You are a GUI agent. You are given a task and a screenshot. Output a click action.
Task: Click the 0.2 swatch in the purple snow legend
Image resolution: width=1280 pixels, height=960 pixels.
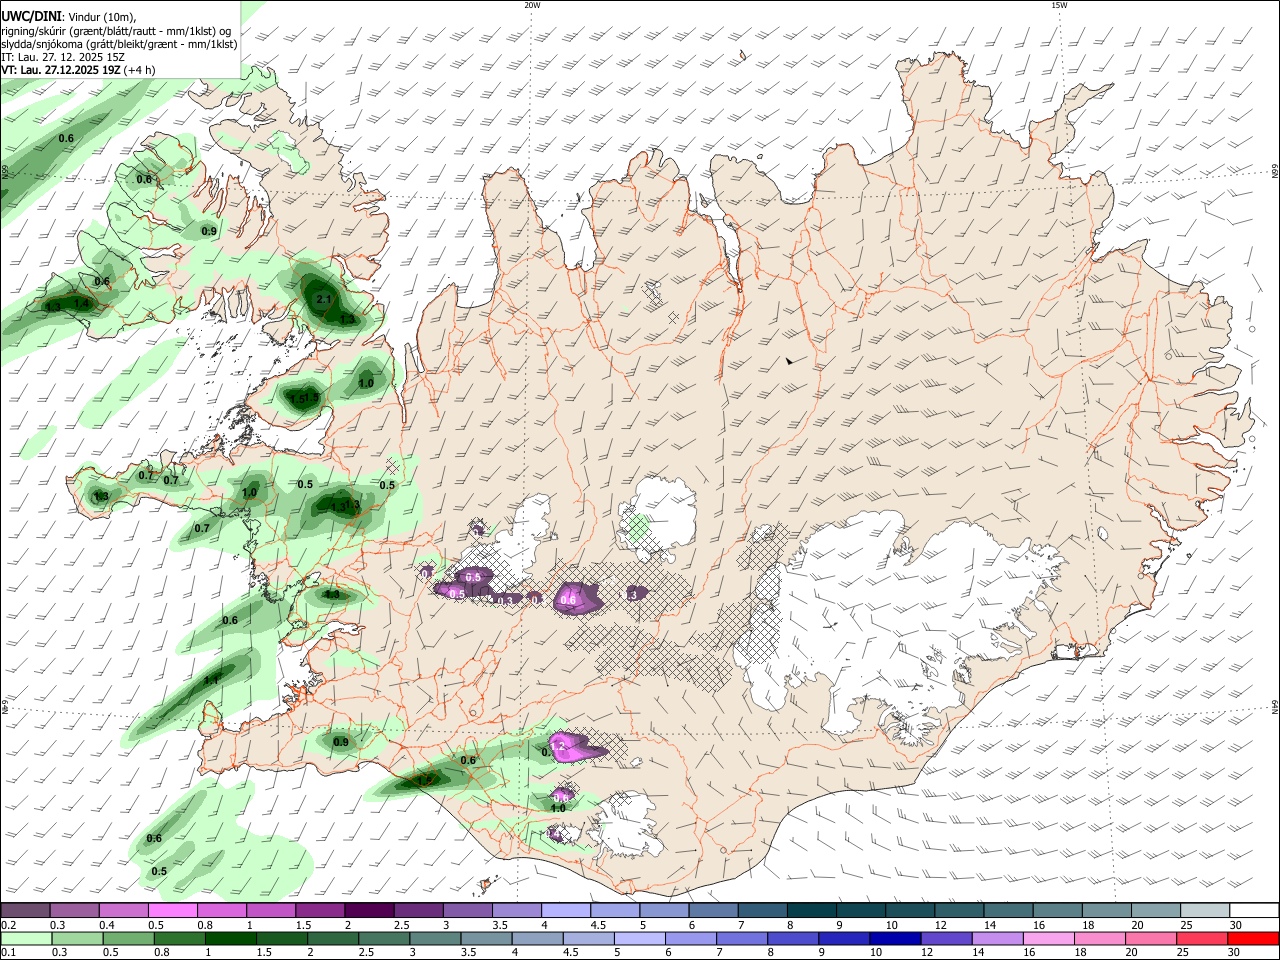[25, 910]
